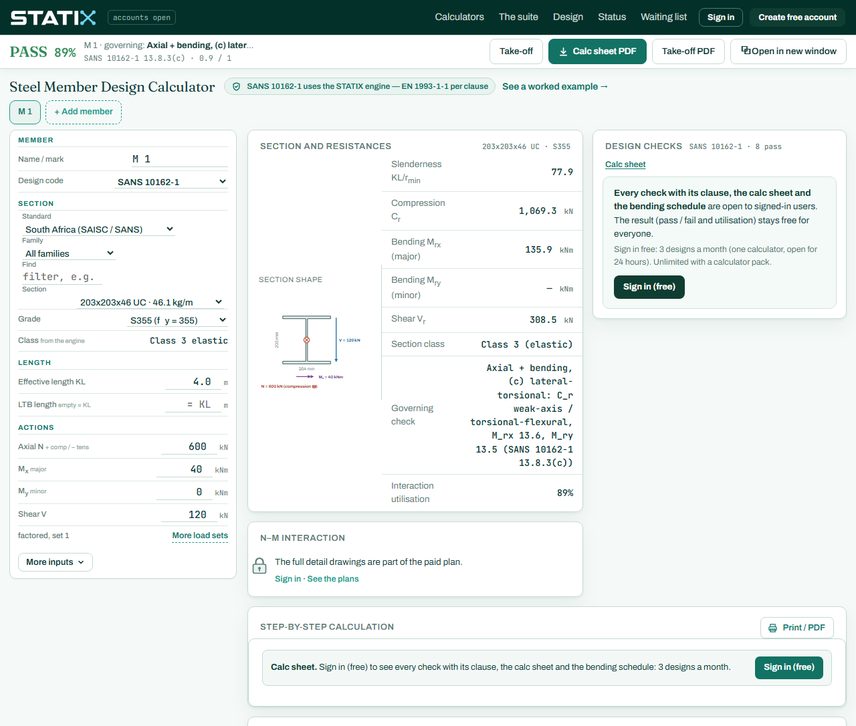Expand More inputs
Image resolution: width=856 pixels, height=726 pixels.
pos(55,562)
